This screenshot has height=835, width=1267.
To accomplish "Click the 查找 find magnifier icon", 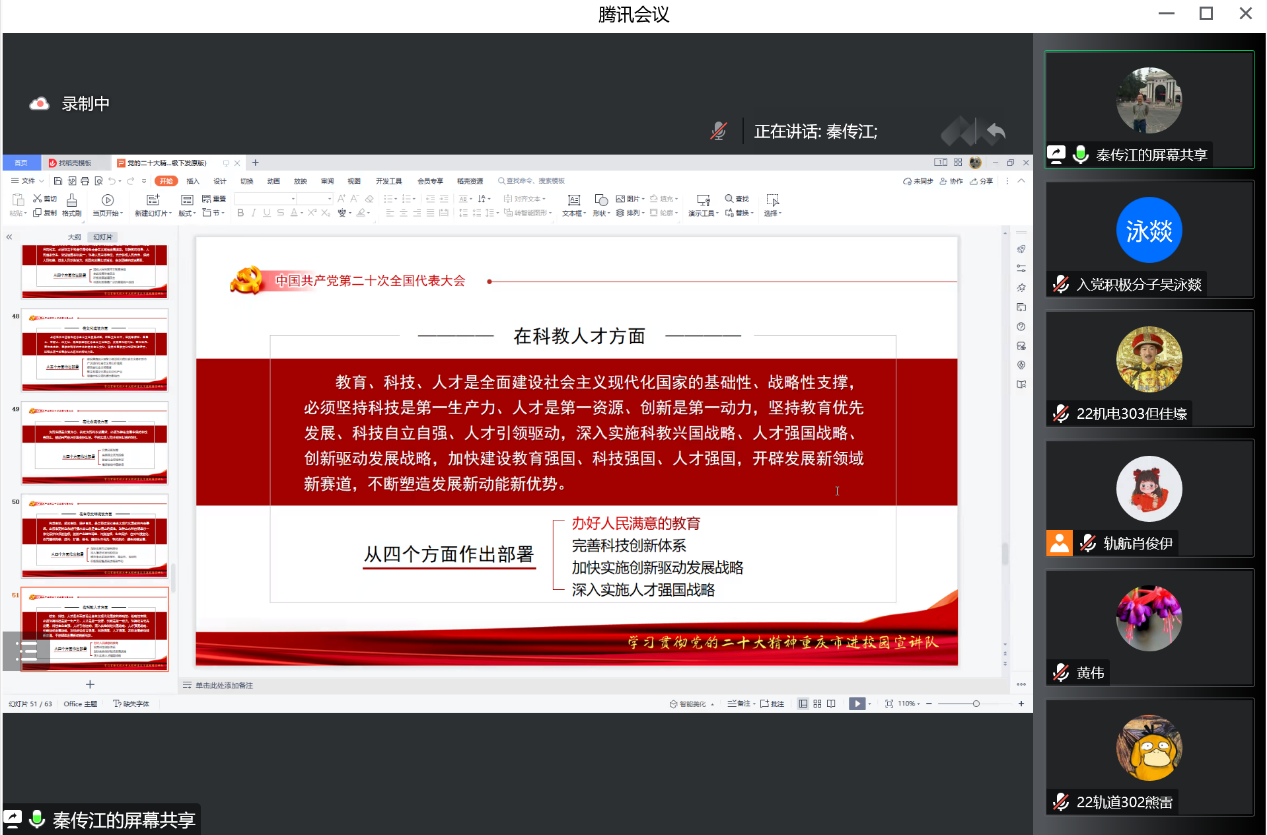I will coord(729,198).
